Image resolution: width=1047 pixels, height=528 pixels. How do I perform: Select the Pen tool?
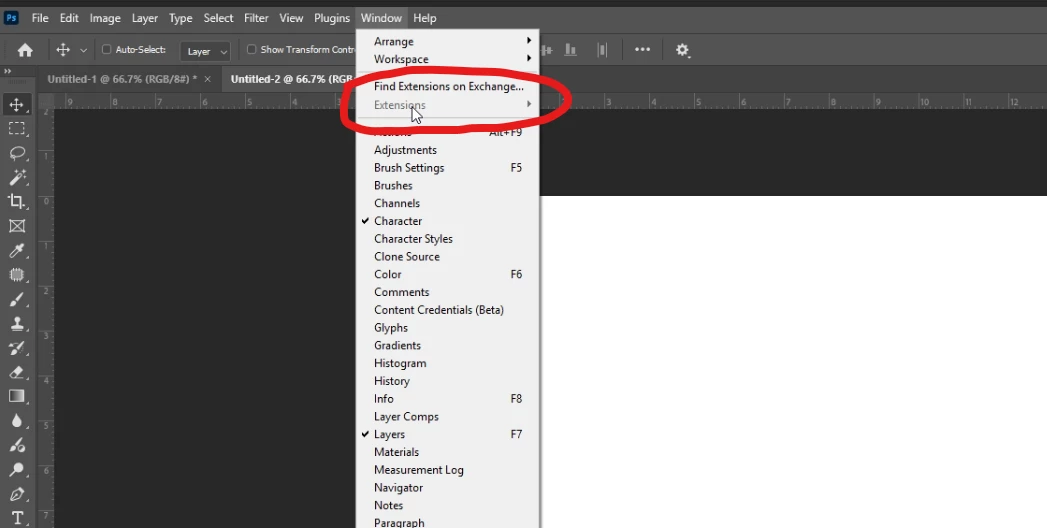17,494
